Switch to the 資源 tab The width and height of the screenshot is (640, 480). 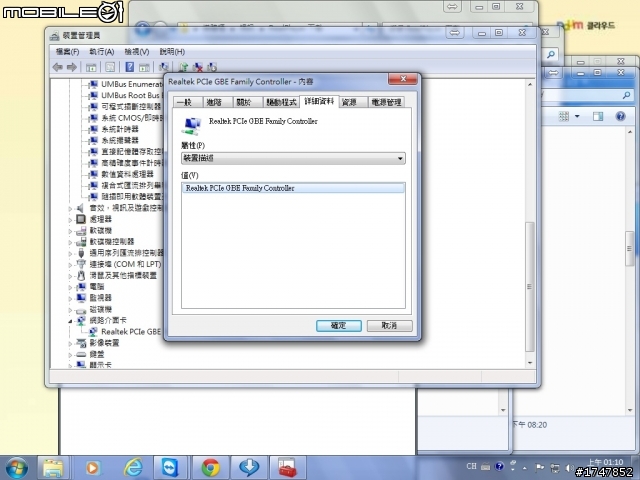pos(353,102)
